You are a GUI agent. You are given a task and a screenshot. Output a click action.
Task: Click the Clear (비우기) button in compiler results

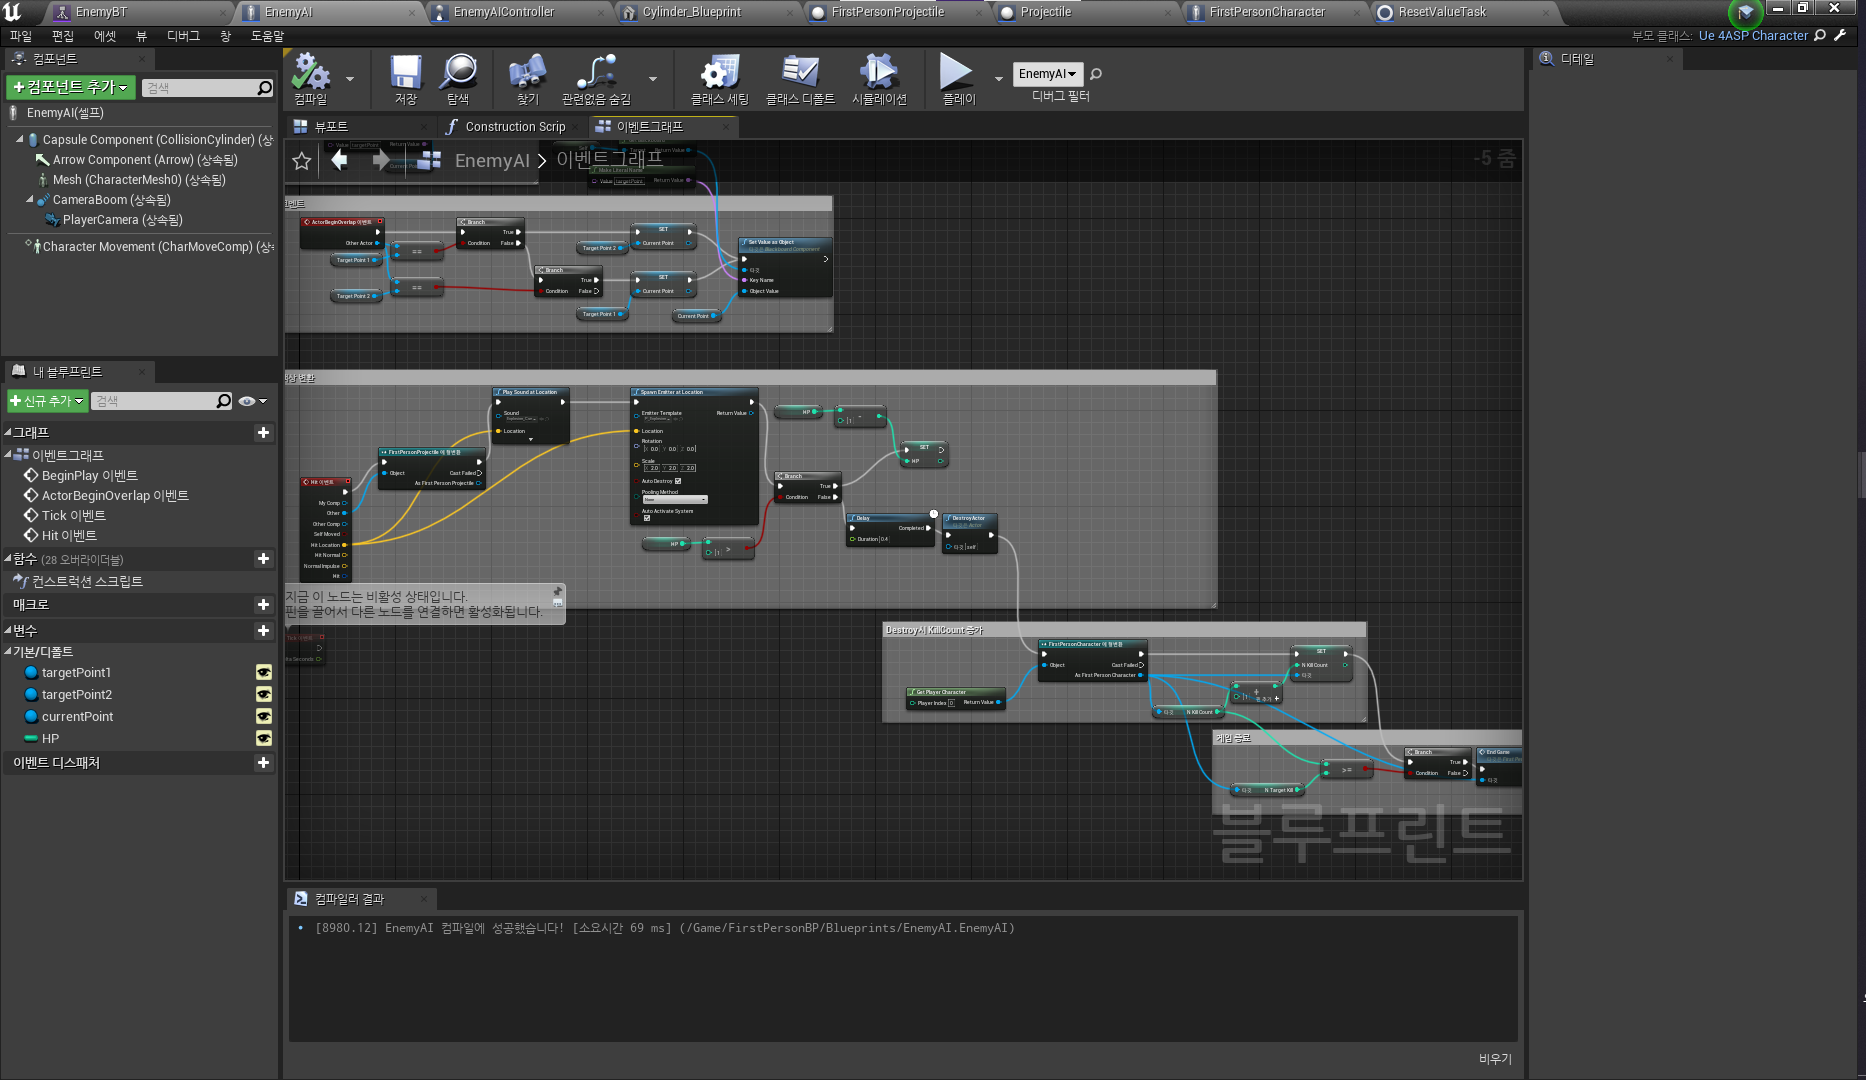tap(1495, 1059)
